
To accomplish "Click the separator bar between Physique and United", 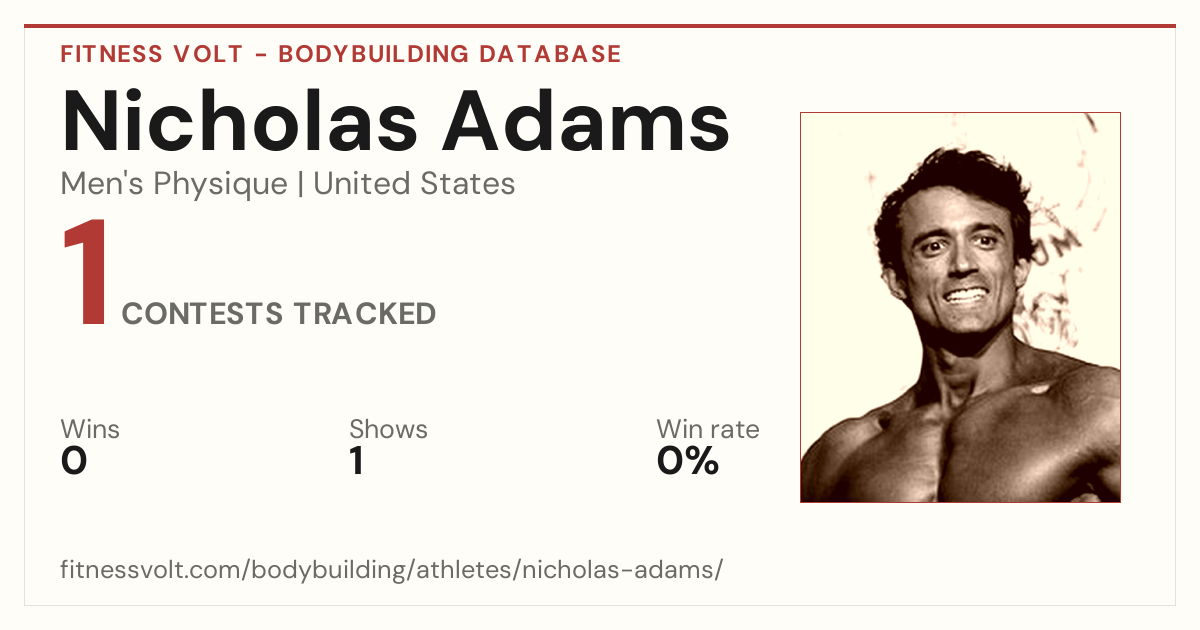I will [x=301, y=185].
